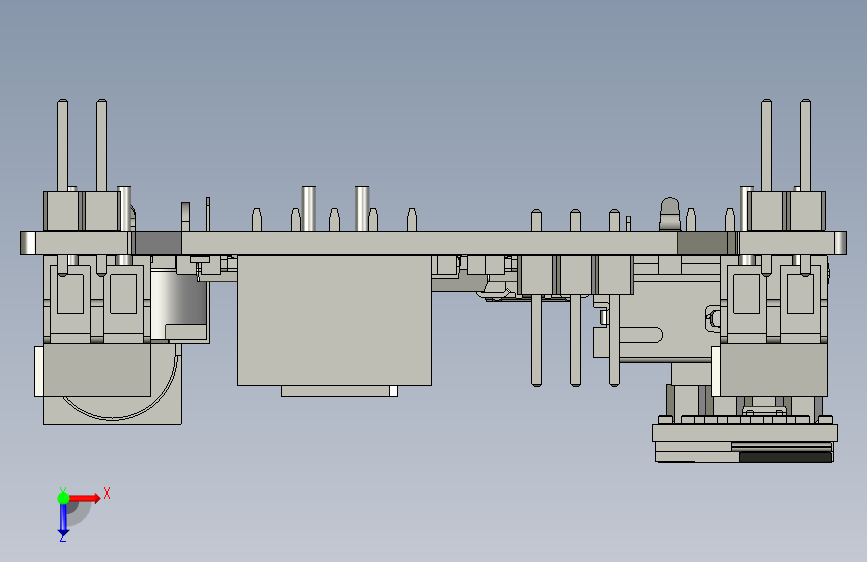Screen dimensions: 867x562
Task: Select the long horizontal base plate of the model
Action: point(433,243)
